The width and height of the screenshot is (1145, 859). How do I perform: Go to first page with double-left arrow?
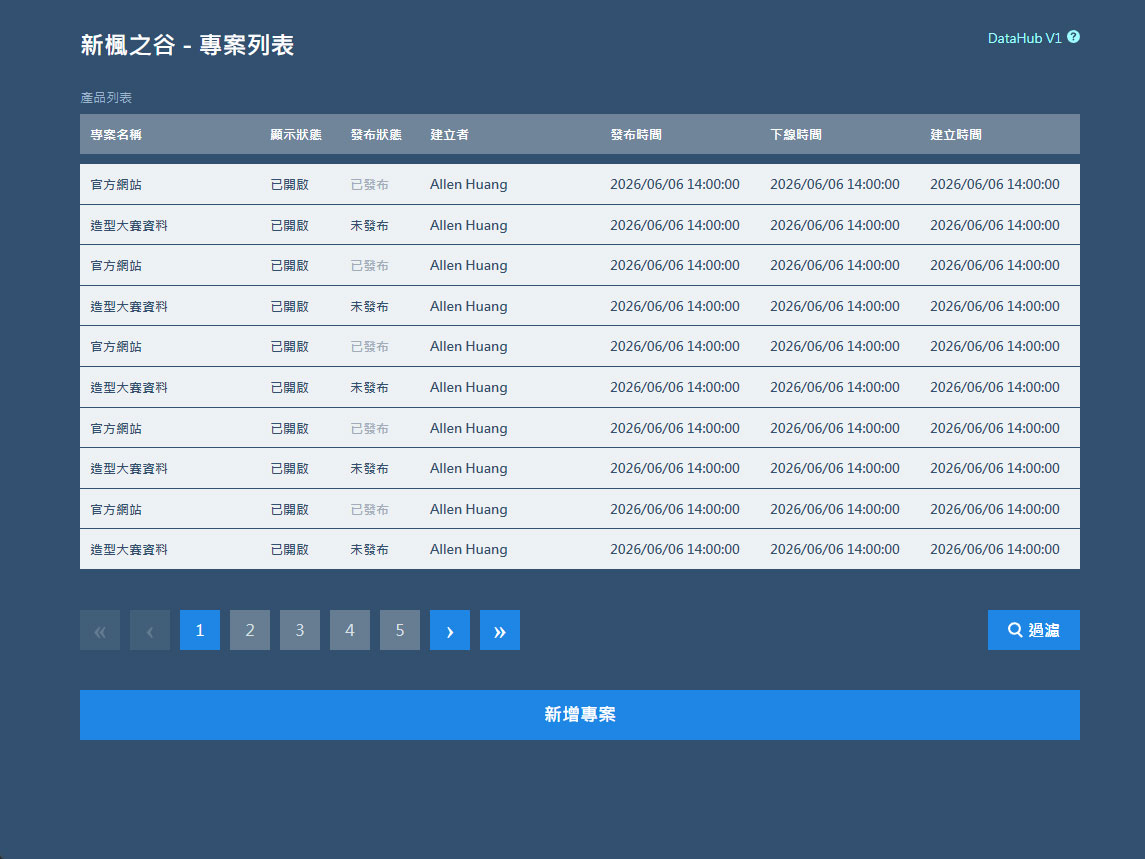pyautogui.click(x=100, y=630)
